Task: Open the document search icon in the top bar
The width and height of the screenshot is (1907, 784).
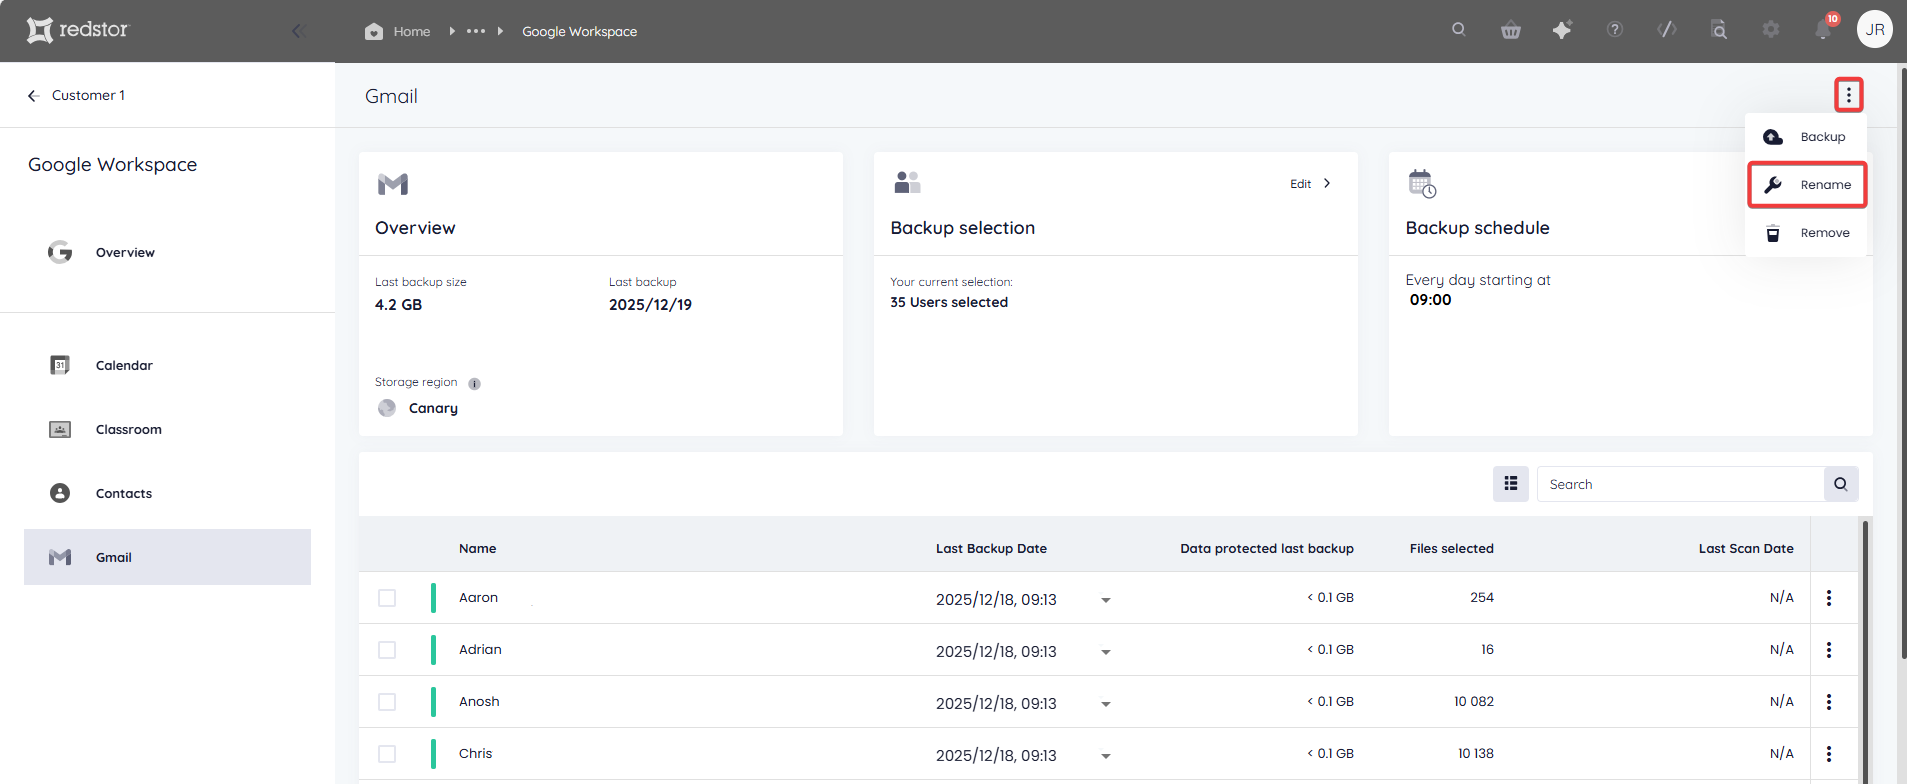Action: pos(1719,30)
